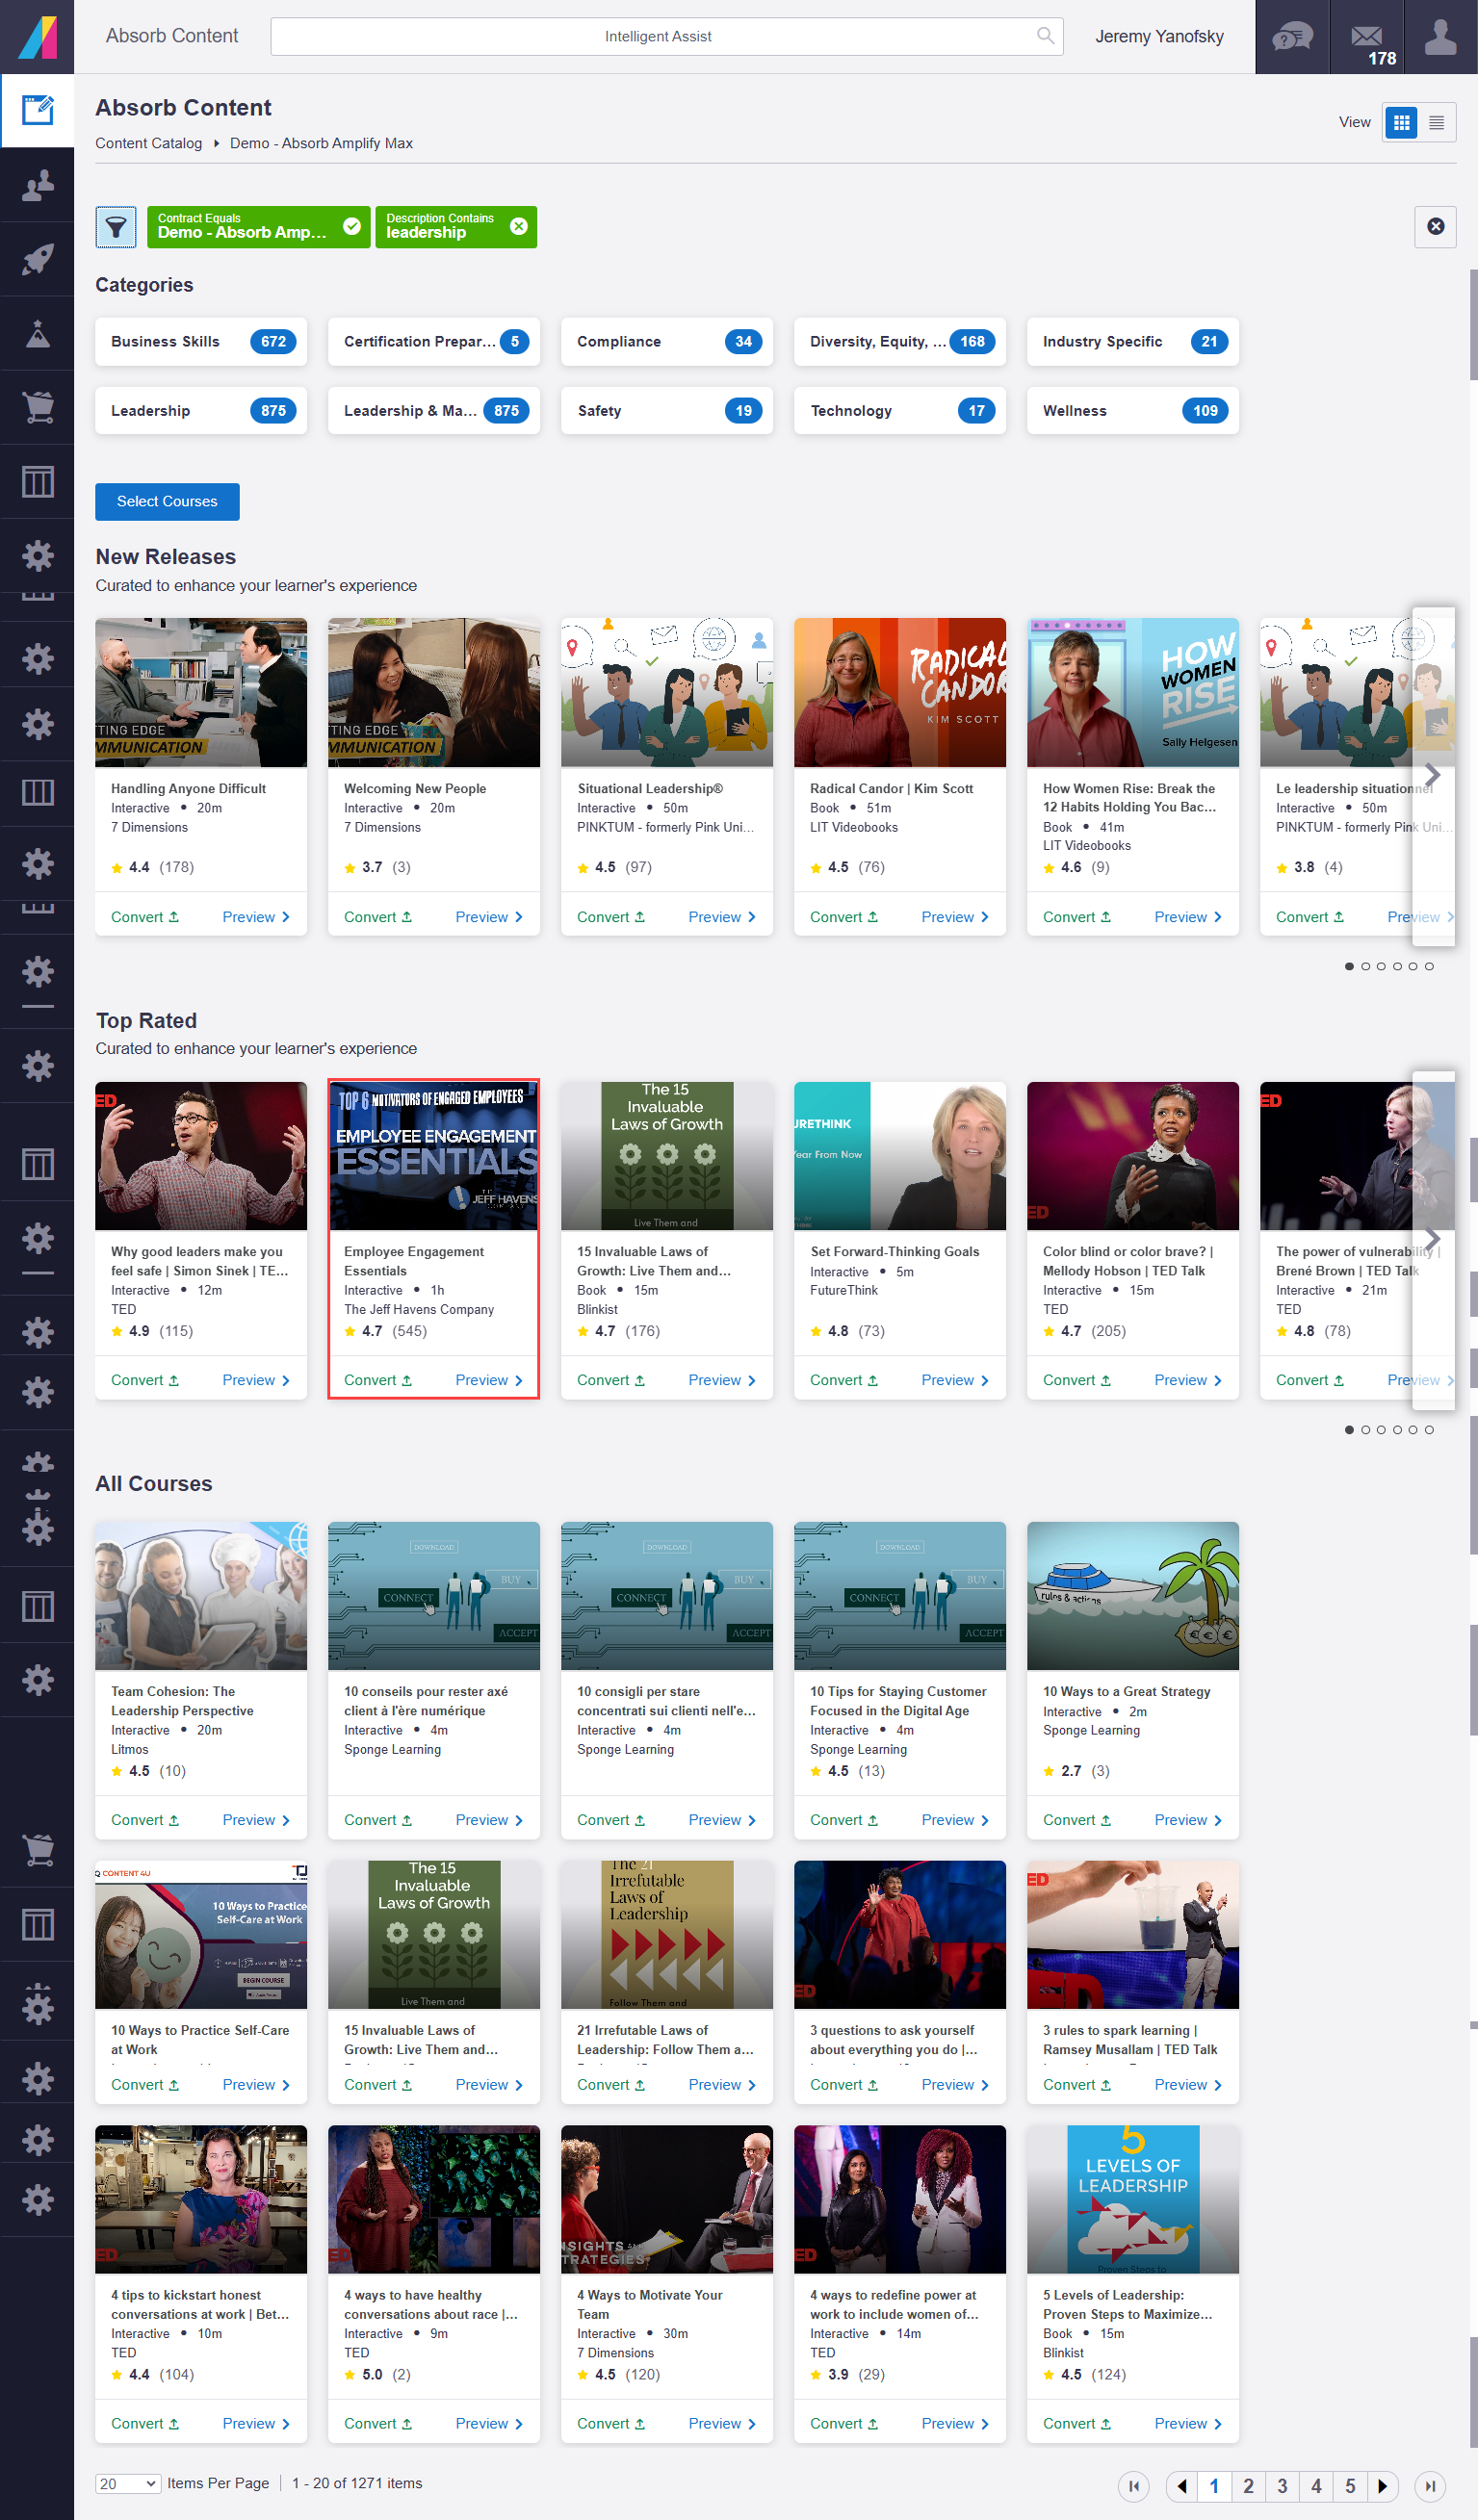Click the topmost shopping cart sidebar icon
This screenshot has height=2520, width=1478.
(37, 407)
